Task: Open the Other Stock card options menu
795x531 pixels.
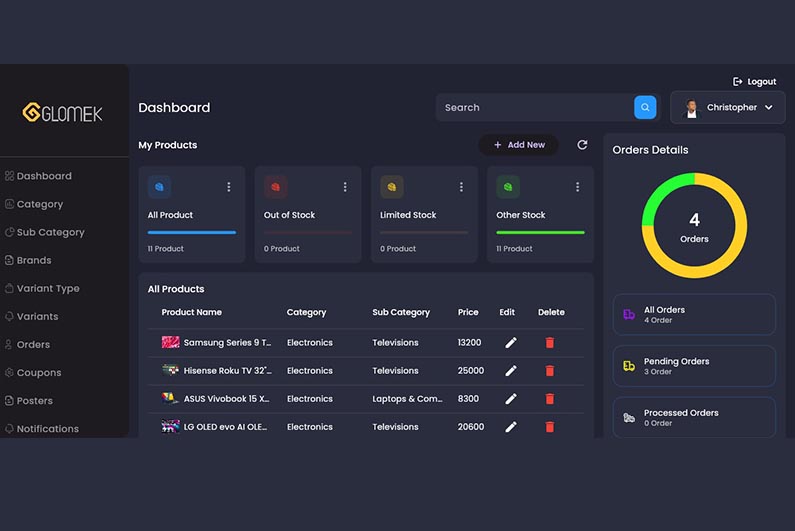Action: pyautogui.click(x=577, y=187)
